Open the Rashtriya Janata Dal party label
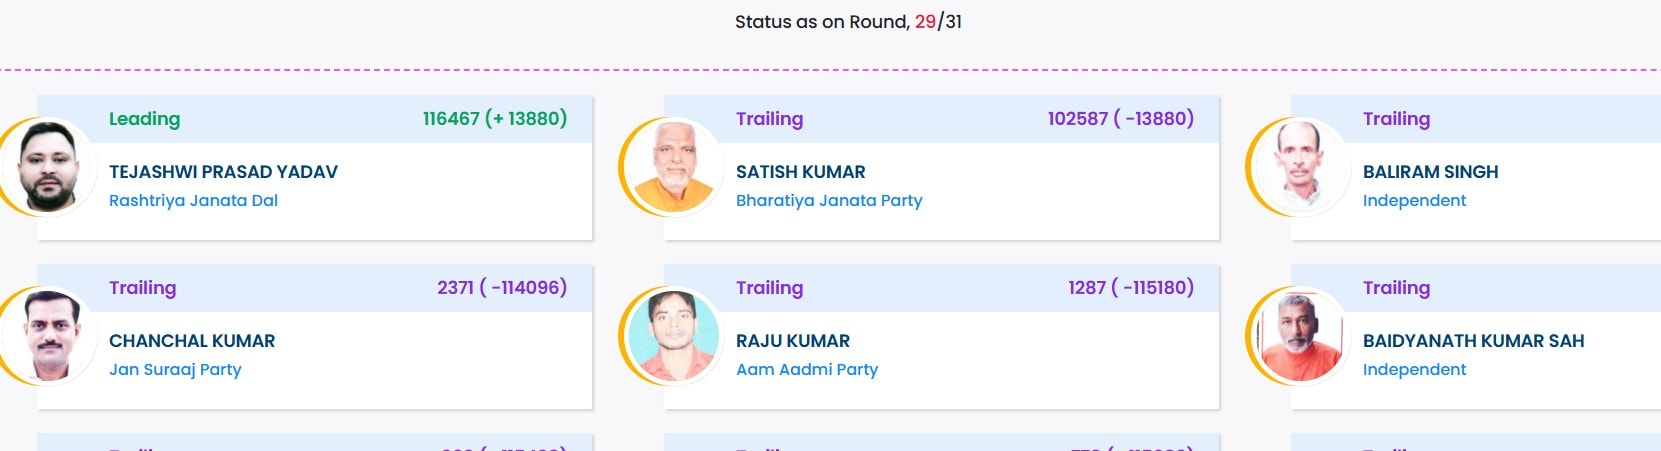 193,200
